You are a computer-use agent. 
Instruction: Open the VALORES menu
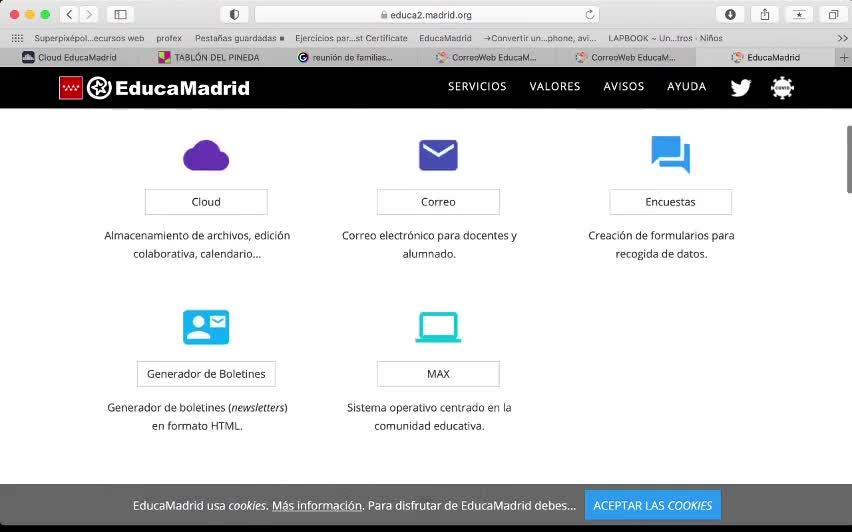point(555,86)
